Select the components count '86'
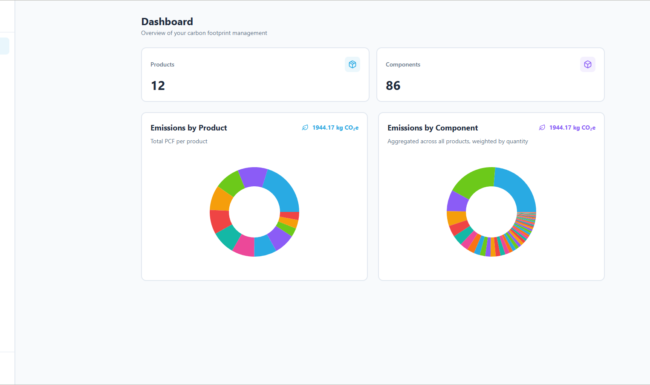Viewport: 650px width, 385px height. click(x=393, y=86)
